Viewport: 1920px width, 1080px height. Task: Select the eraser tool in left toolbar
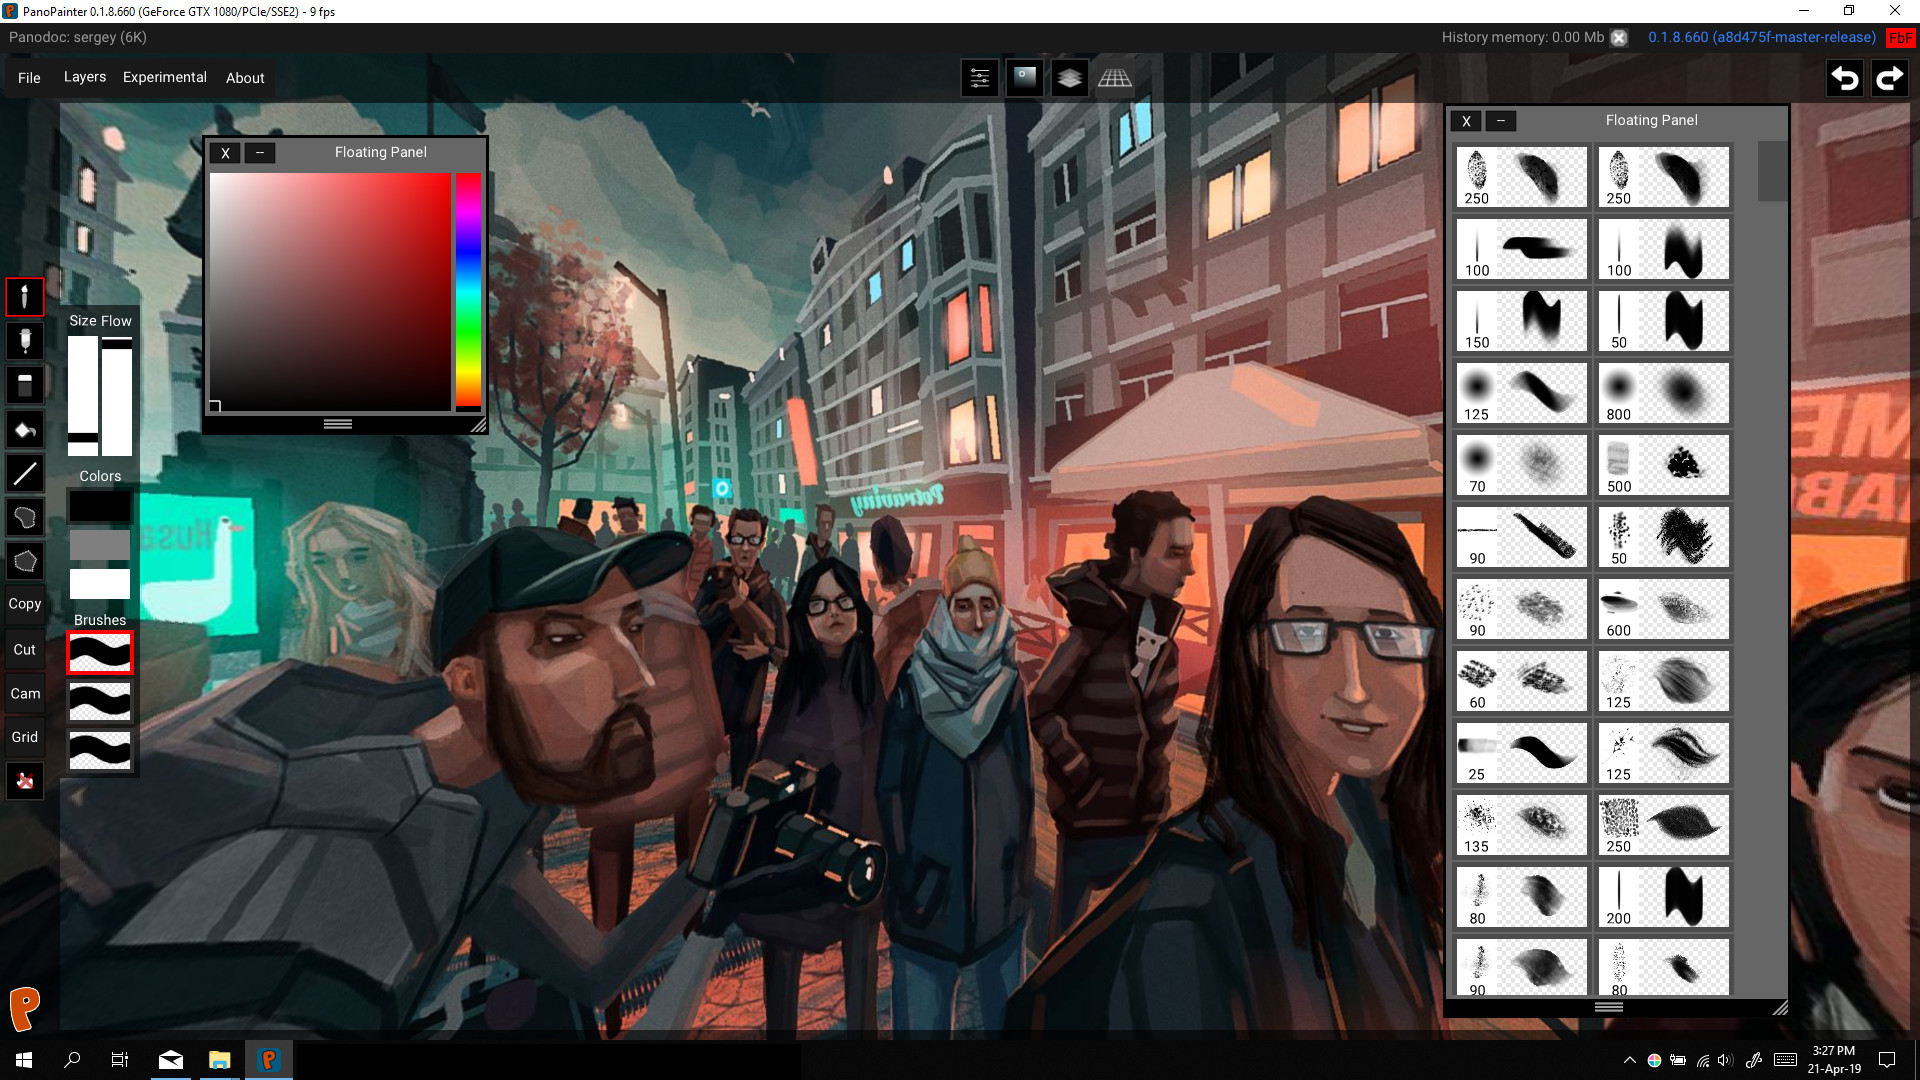pos(25,385)
